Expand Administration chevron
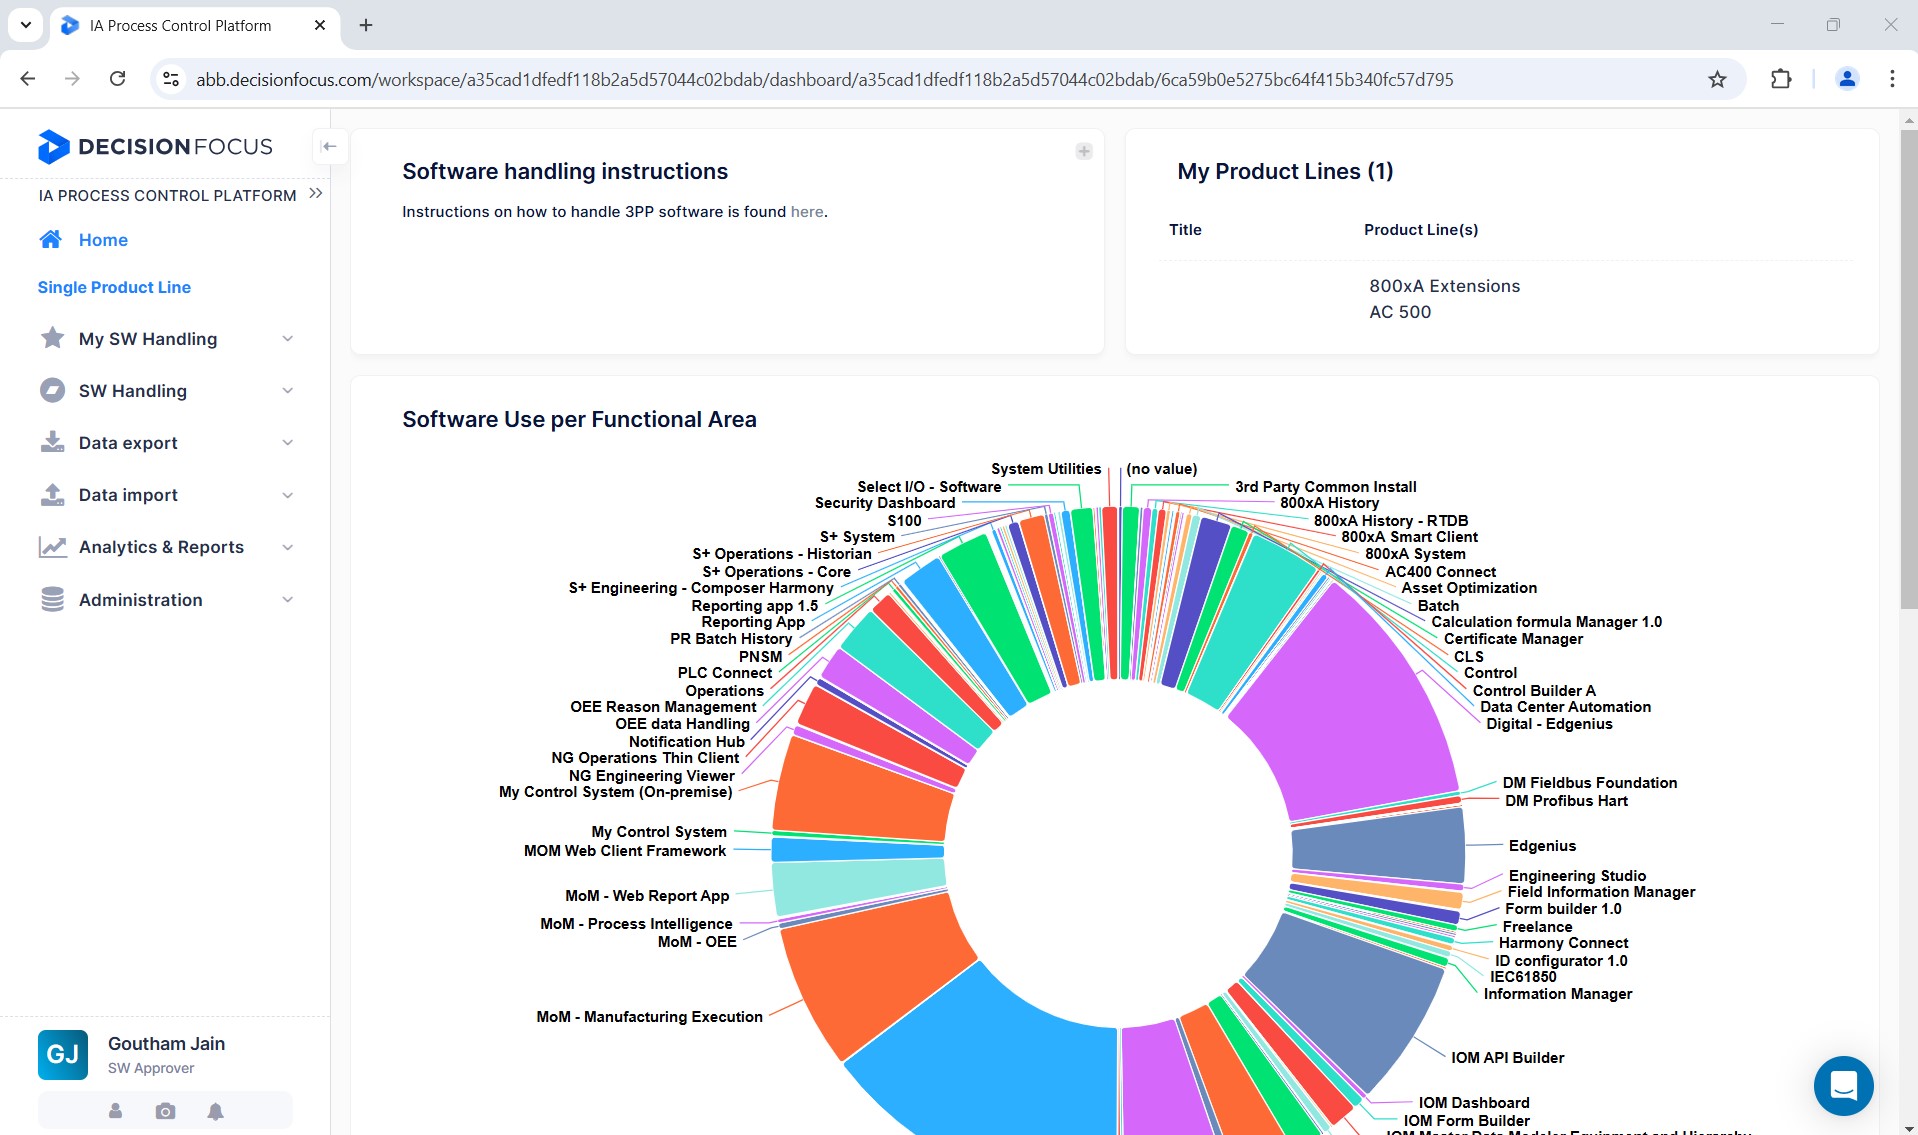The width and height of the screenshot is (1918, 1135). tap(288, 600)
